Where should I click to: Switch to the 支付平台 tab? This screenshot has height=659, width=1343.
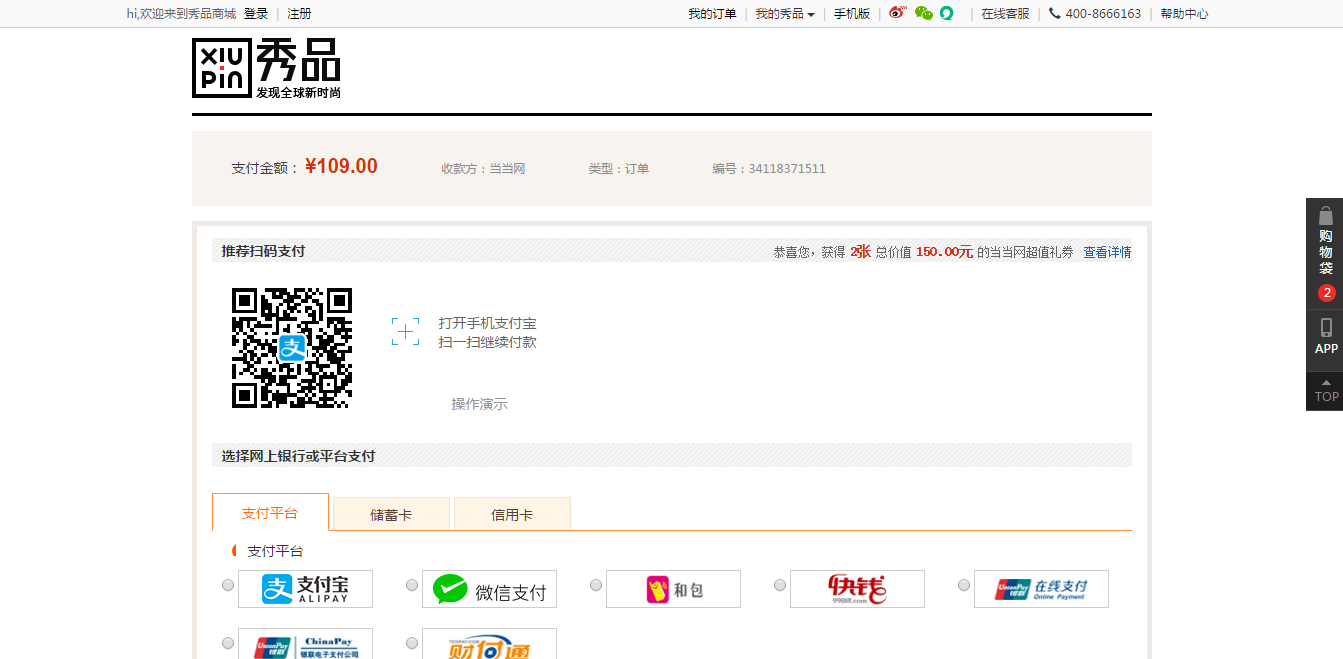(x=270, y=512)
